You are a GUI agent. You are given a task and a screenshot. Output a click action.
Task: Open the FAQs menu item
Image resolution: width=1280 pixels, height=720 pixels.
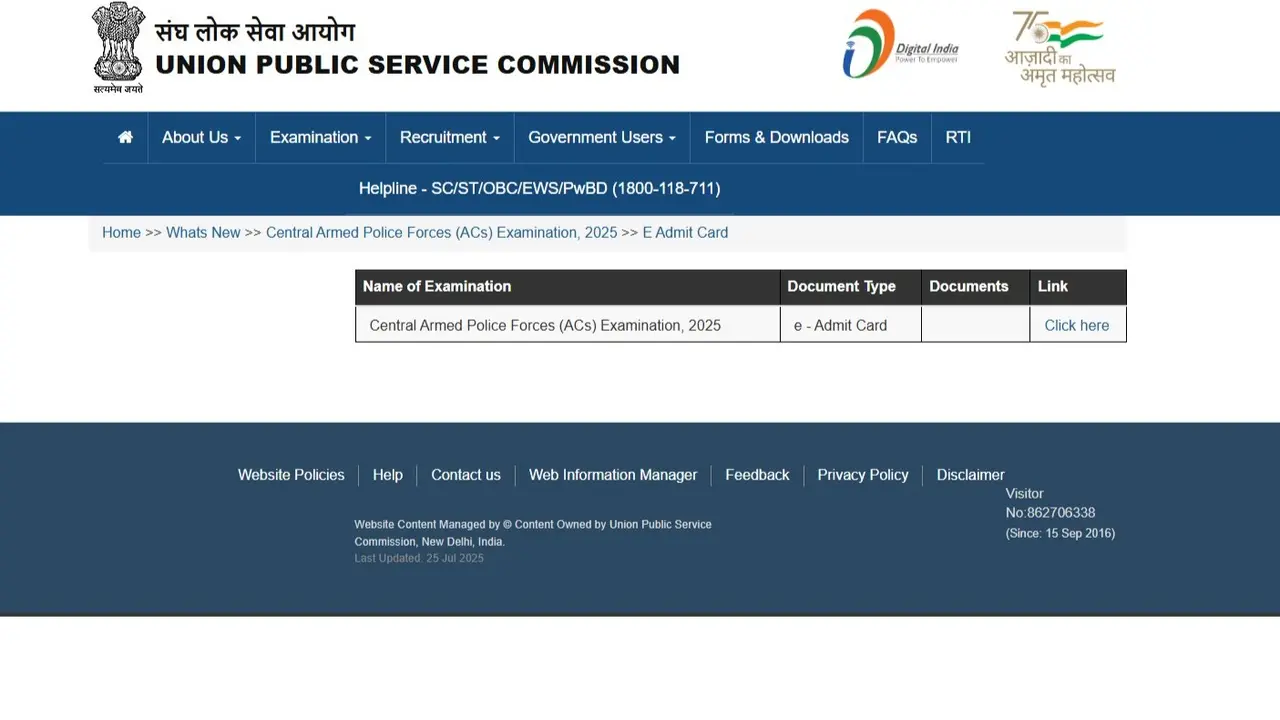point(896,137)
